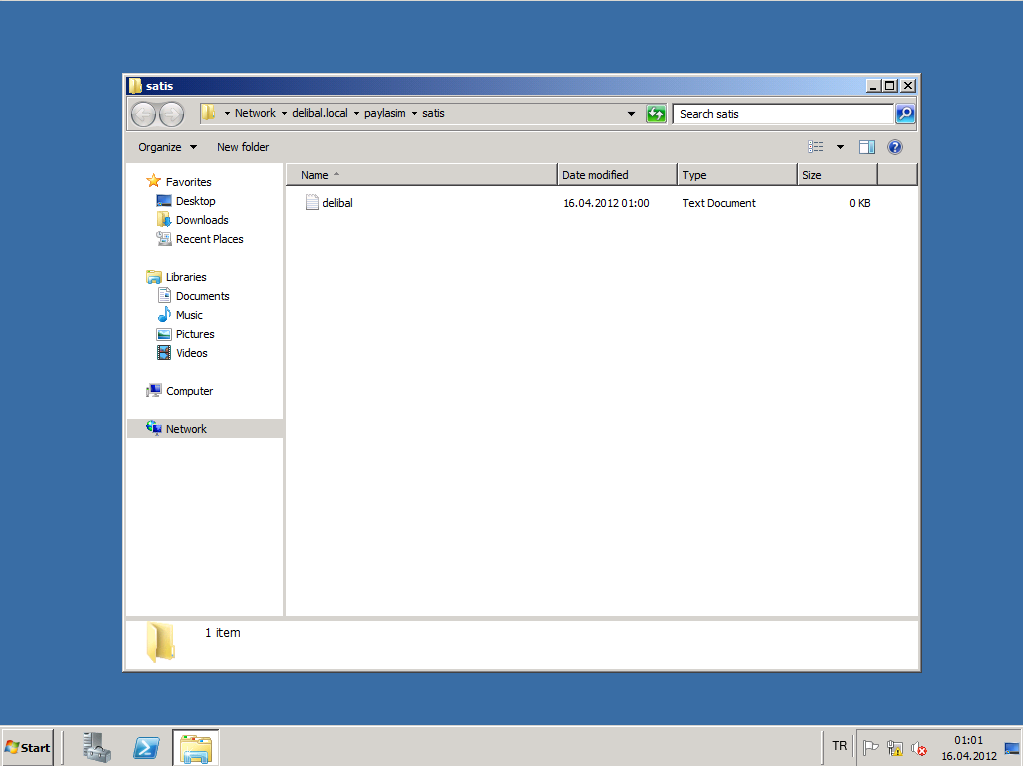Click the Forward navigation arrow button
Screen dimensions: 1023x766
[x=171, y=114]
